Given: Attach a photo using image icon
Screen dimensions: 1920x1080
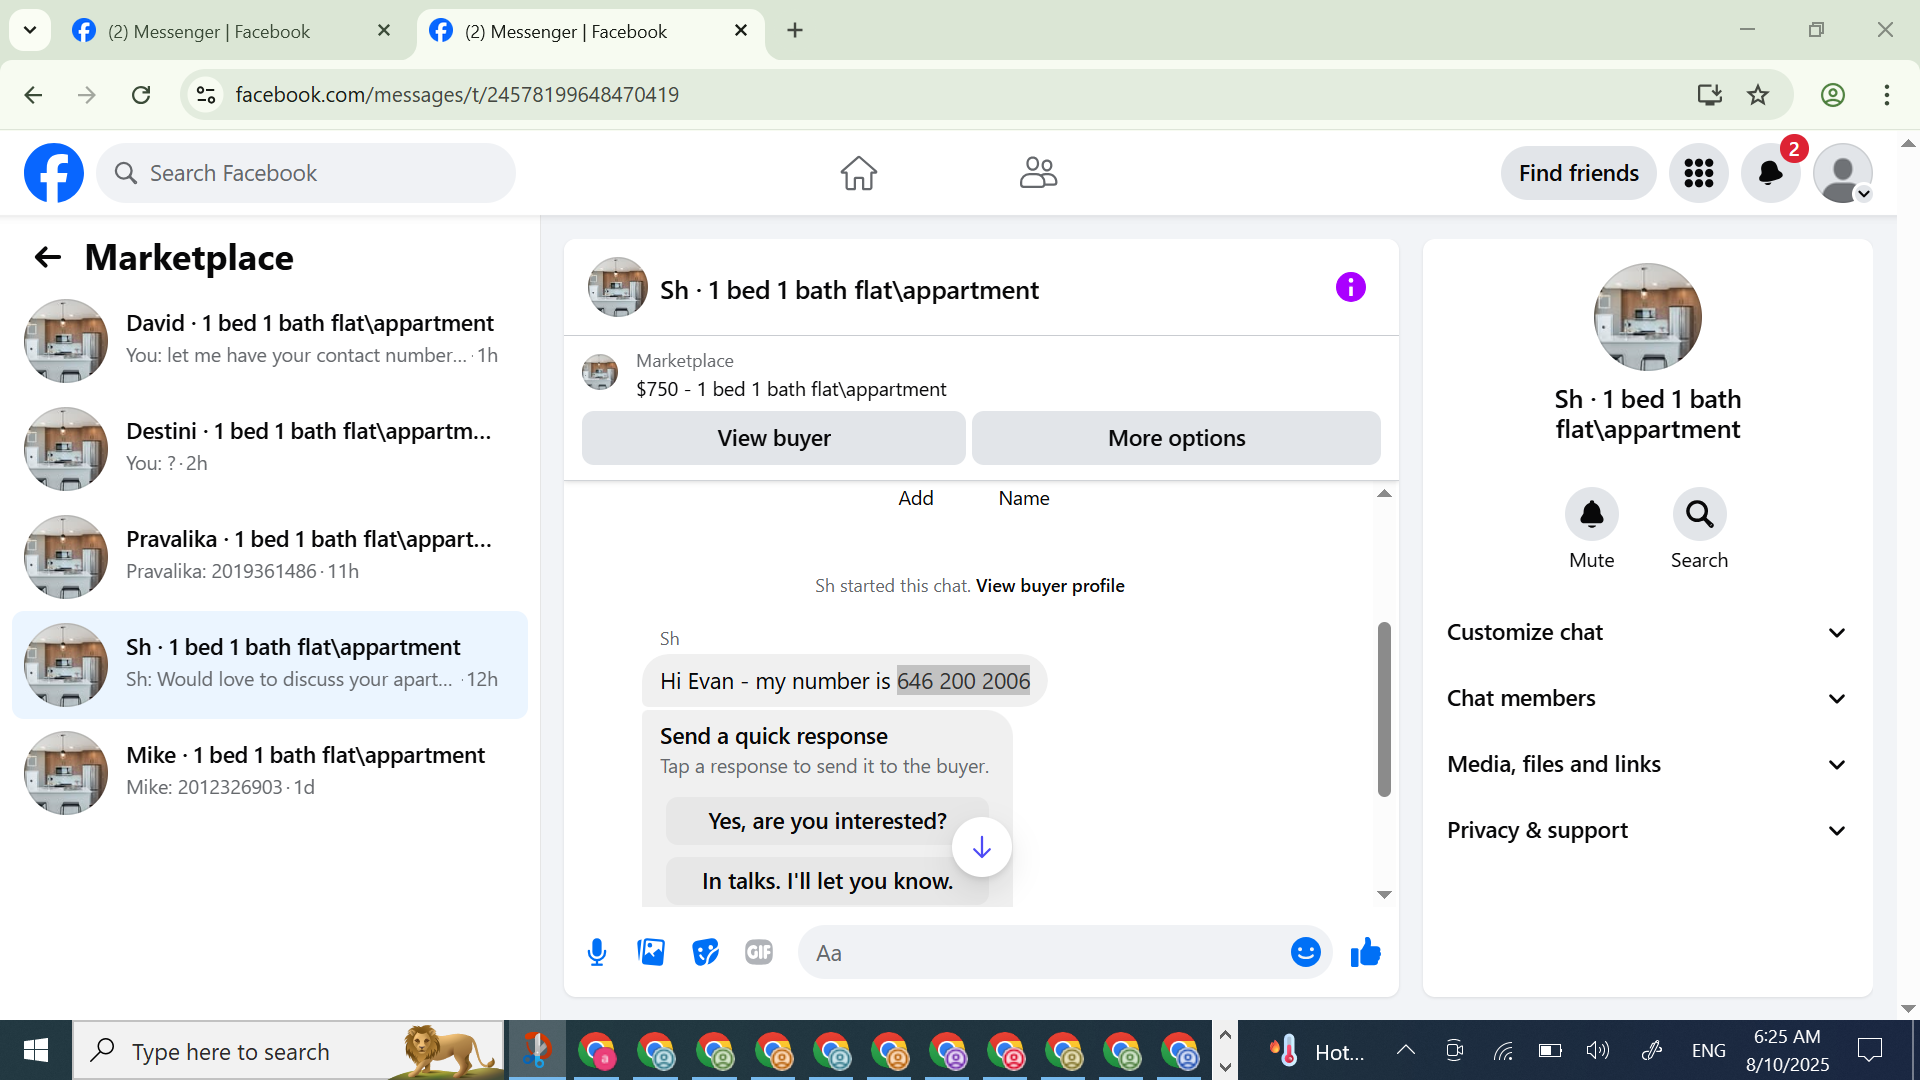Looking at the screenshot, I should [x=651, y=952].
